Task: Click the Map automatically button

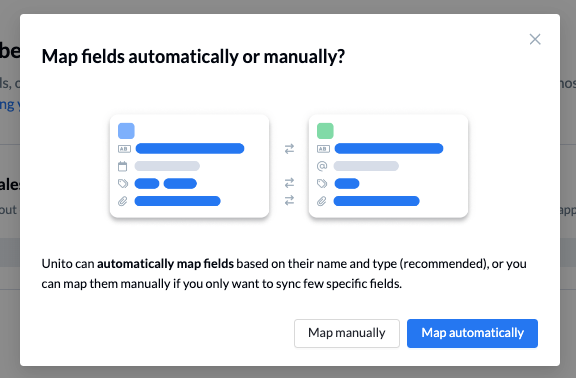Action: [472, 333]
